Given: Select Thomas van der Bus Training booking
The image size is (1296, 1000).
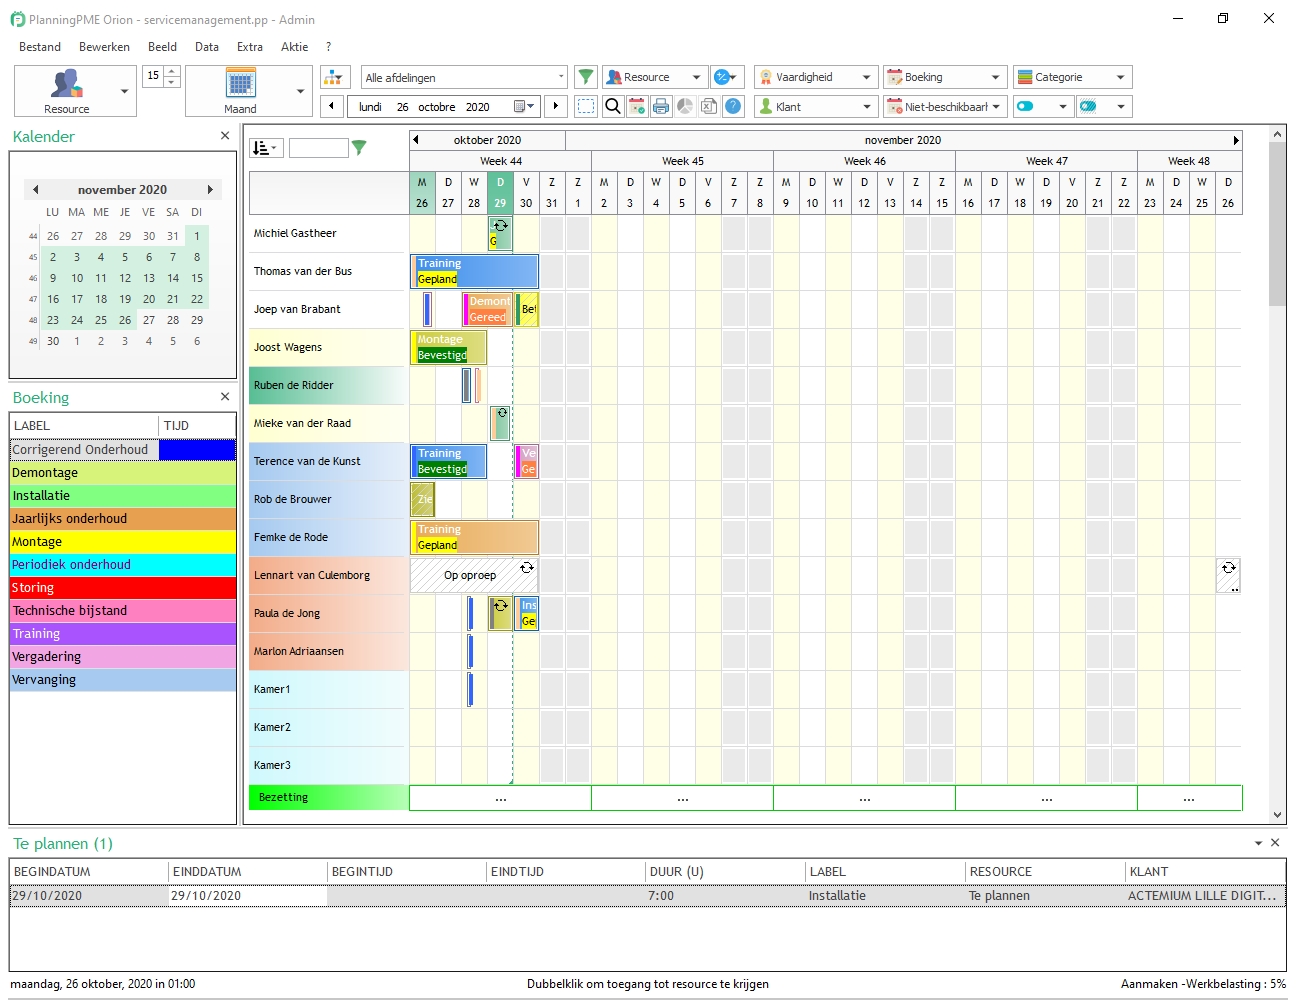Looking at the screenshot, I should click(474, 271).
